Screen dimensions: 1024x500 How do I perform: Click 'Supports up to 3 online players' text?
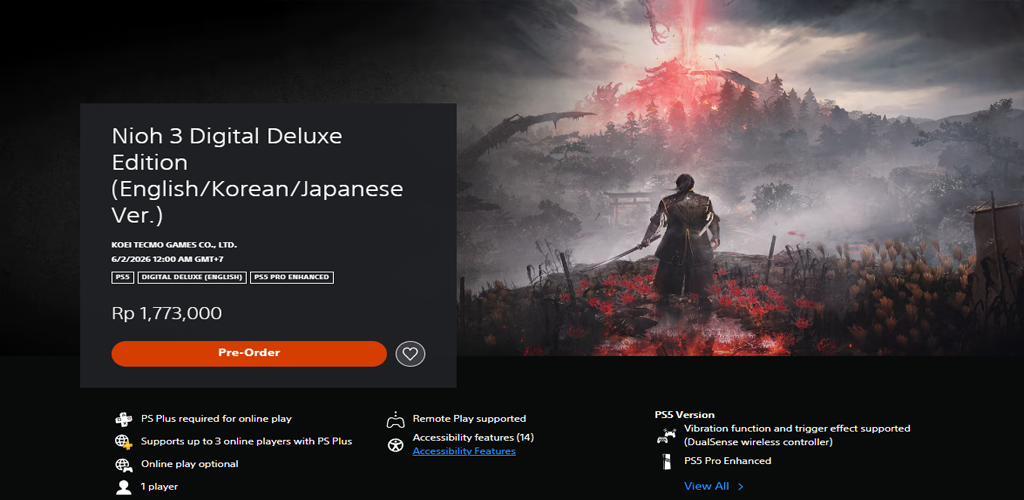246,442
